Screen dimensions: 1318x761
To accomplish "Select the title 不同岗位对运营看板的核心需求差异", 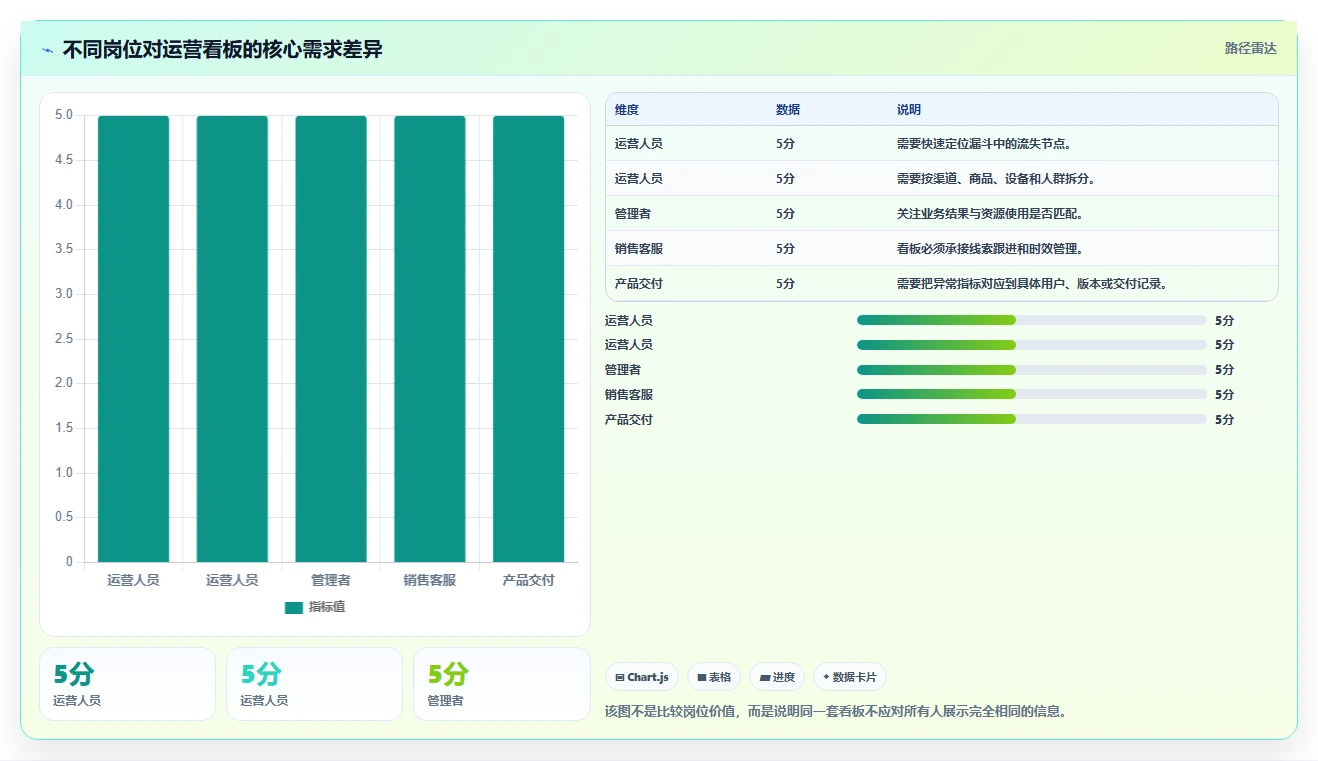I will 222,49.
